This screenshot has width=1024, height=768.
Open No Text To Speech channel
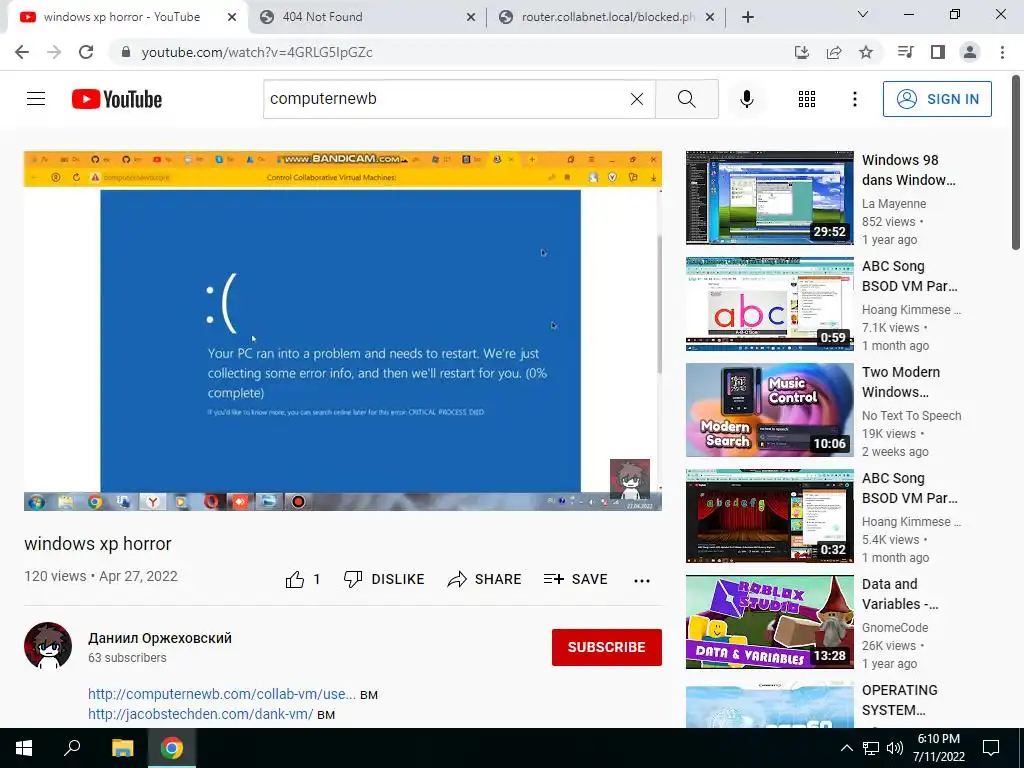click(x=912, y=416)
